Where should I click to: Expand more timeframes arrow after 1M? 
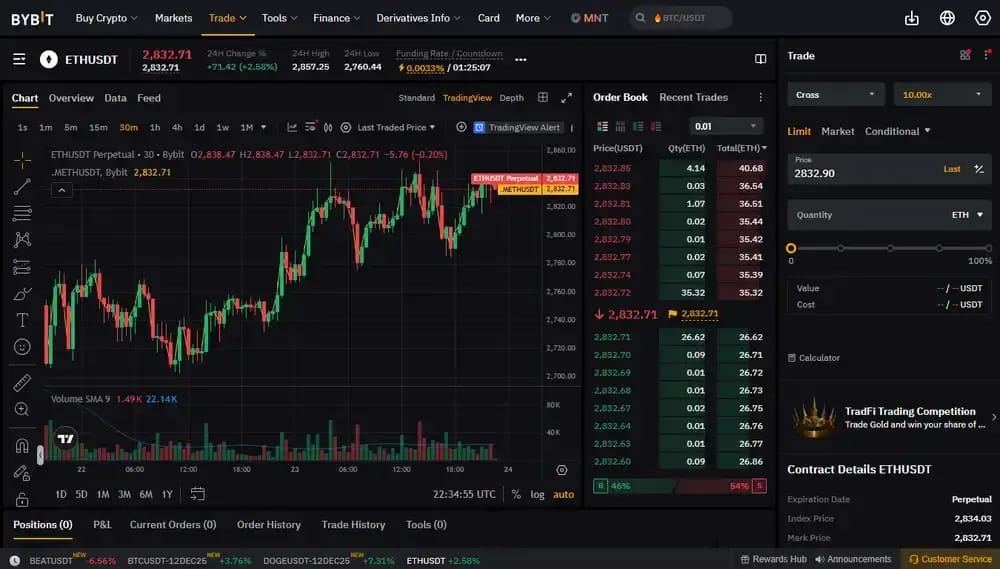[x=263, y=127]
